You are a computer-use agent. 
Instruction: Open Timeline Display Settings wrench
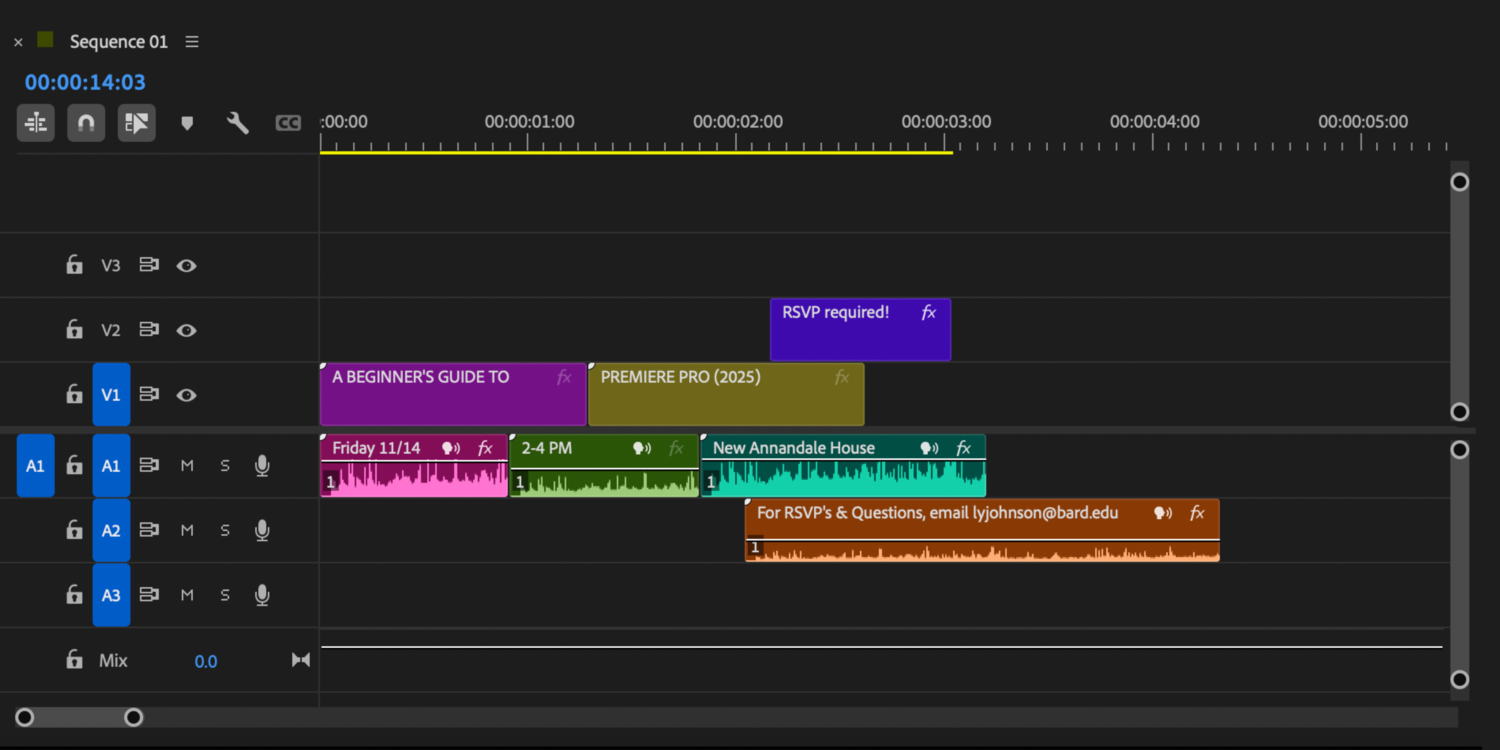(238, 123)
